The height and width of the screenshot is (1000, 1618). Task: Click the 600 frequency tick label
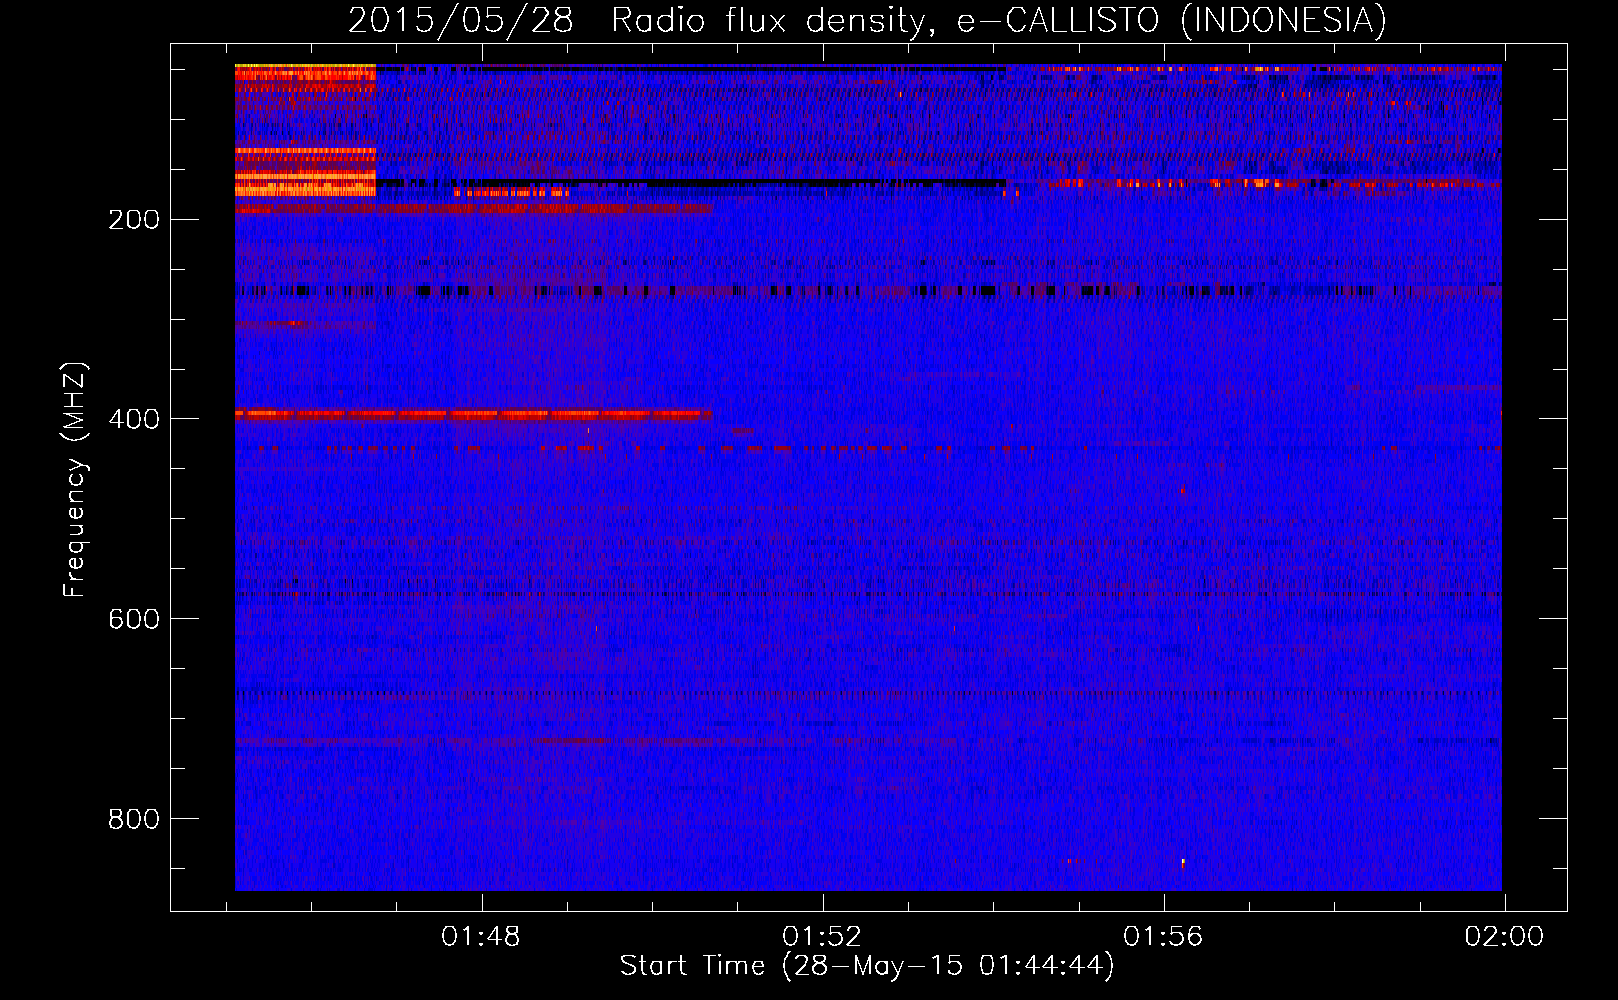(134, 619)
